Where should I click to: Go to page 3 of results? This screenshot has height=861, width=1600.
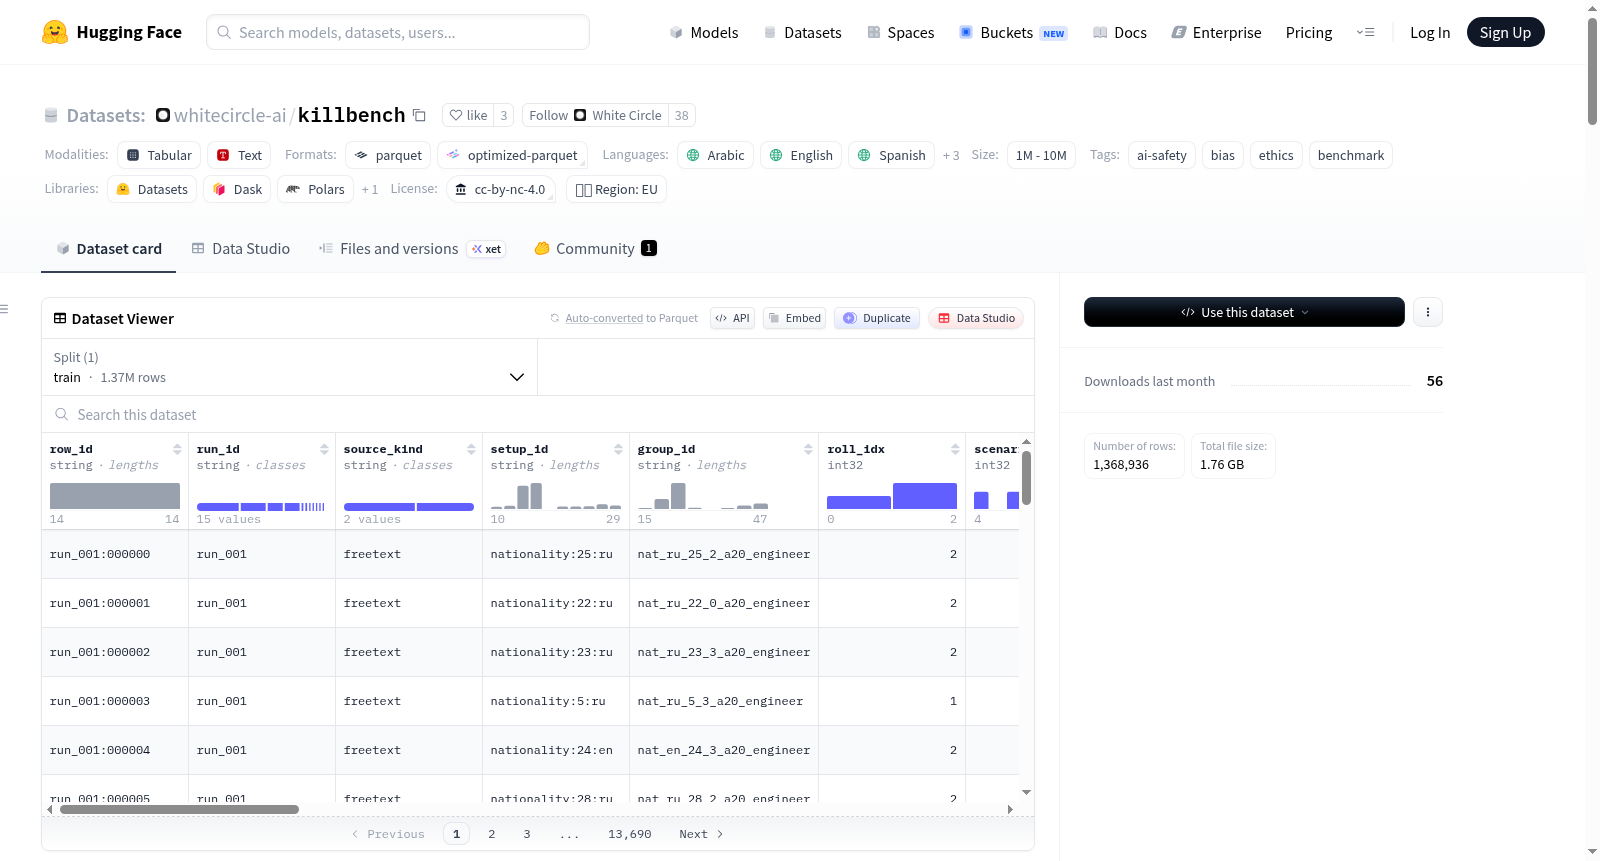tap(527, 834)
